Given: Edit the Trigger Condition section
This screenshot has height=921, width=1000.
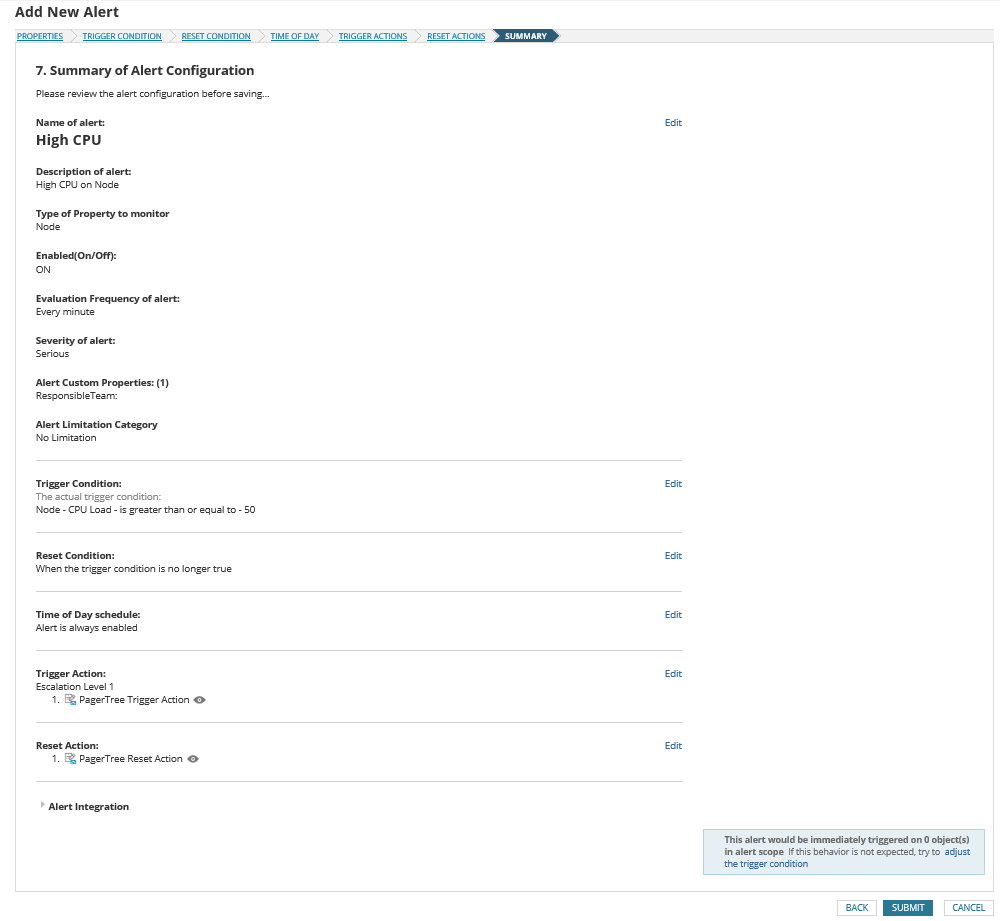Looking at the screenshot, I should point(673,484).
